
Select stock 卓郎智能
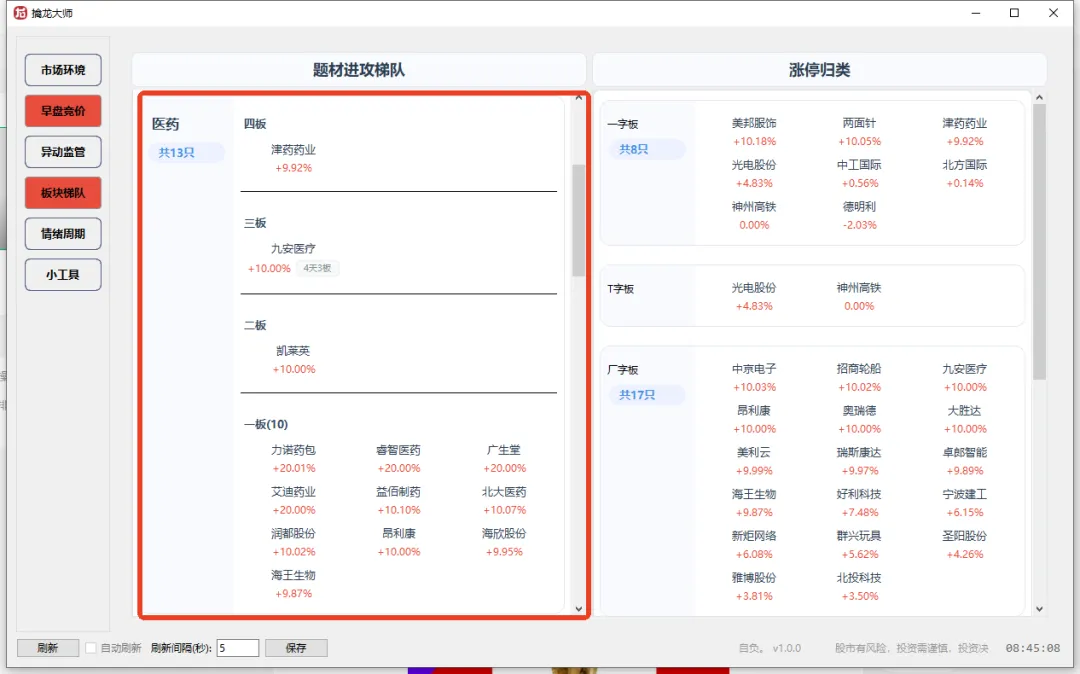point(964,452)
